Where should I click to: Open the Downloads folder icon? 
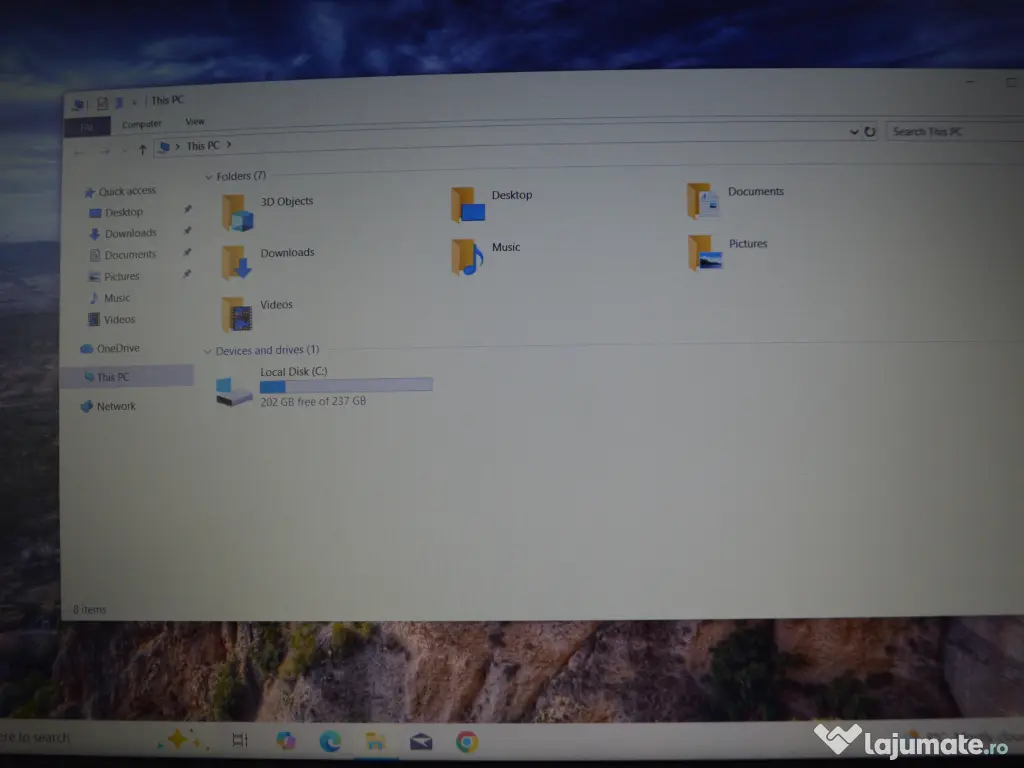[x=237, y=263]
